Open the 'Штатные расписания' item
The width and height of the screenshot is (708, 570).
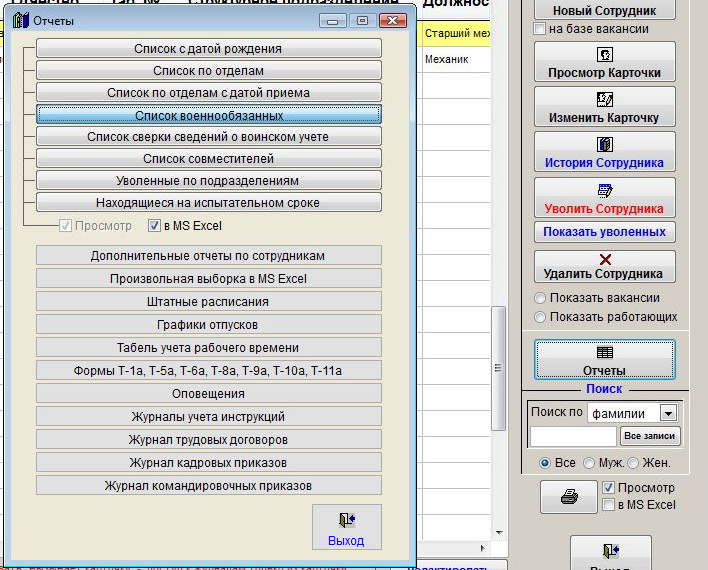(x=209, y=301)
